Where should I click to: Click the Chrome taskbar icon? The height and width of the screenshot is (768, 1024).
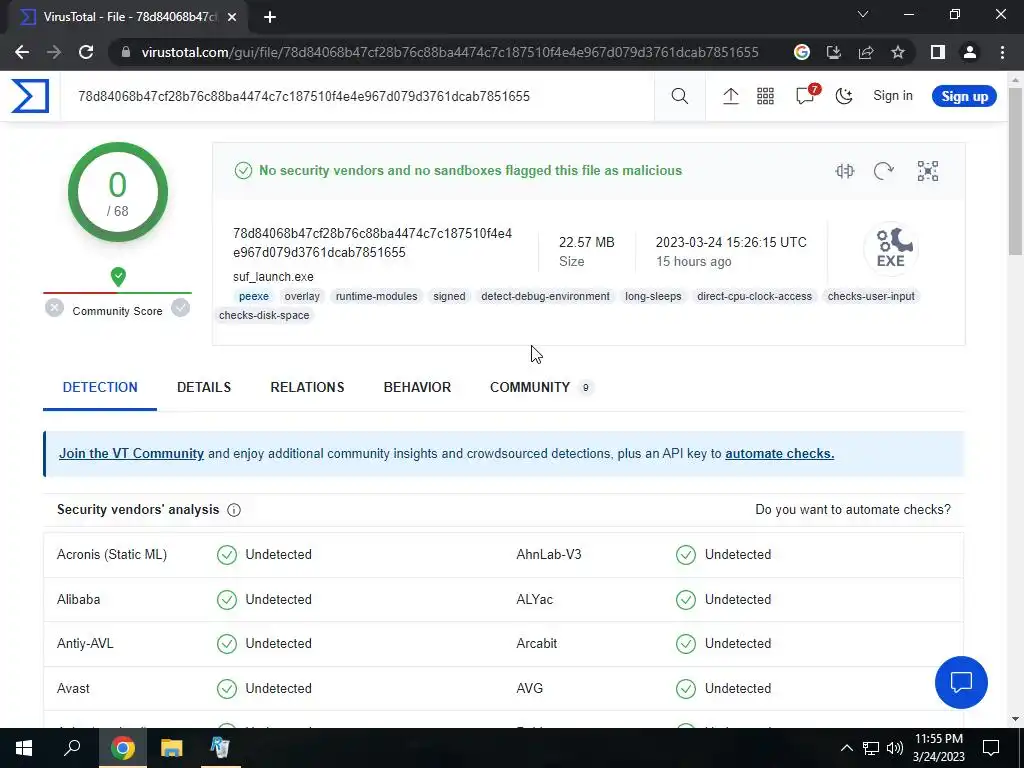pyautogui.click(x=122, y=748)
